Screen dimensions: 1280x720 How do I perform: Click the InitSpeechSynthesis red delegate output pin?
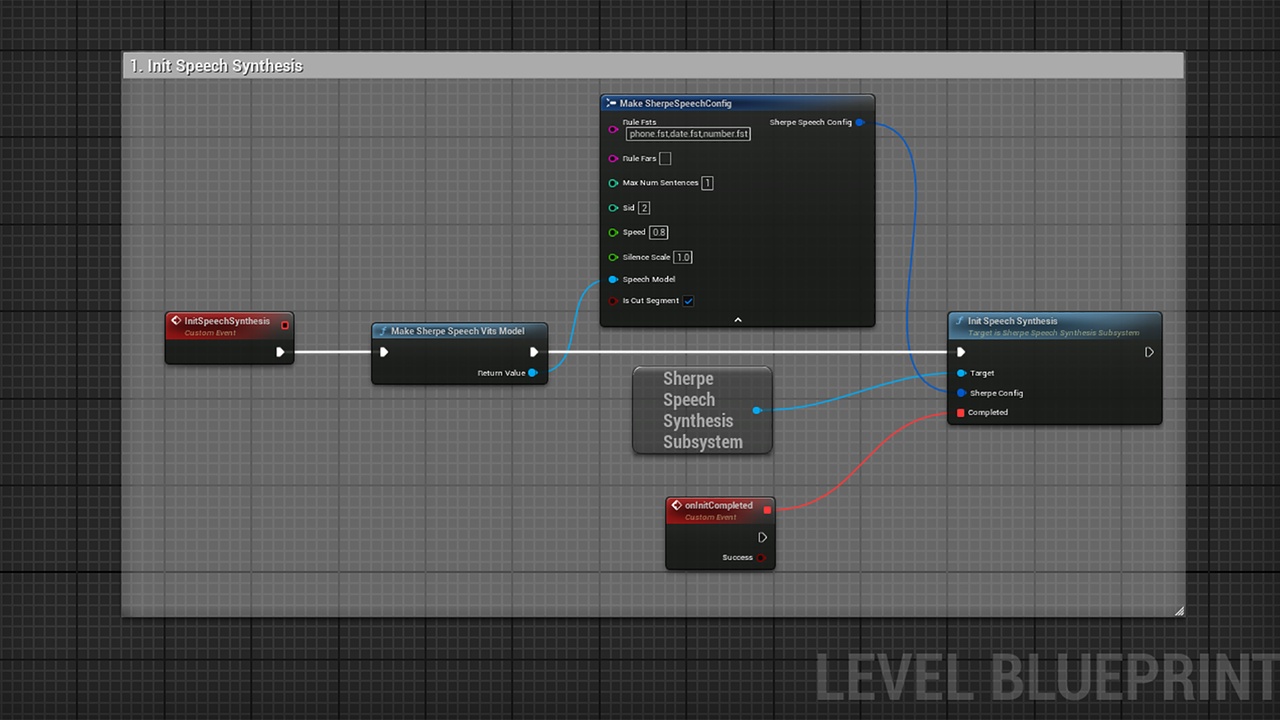pyautogui.click(x=285, y=325)
